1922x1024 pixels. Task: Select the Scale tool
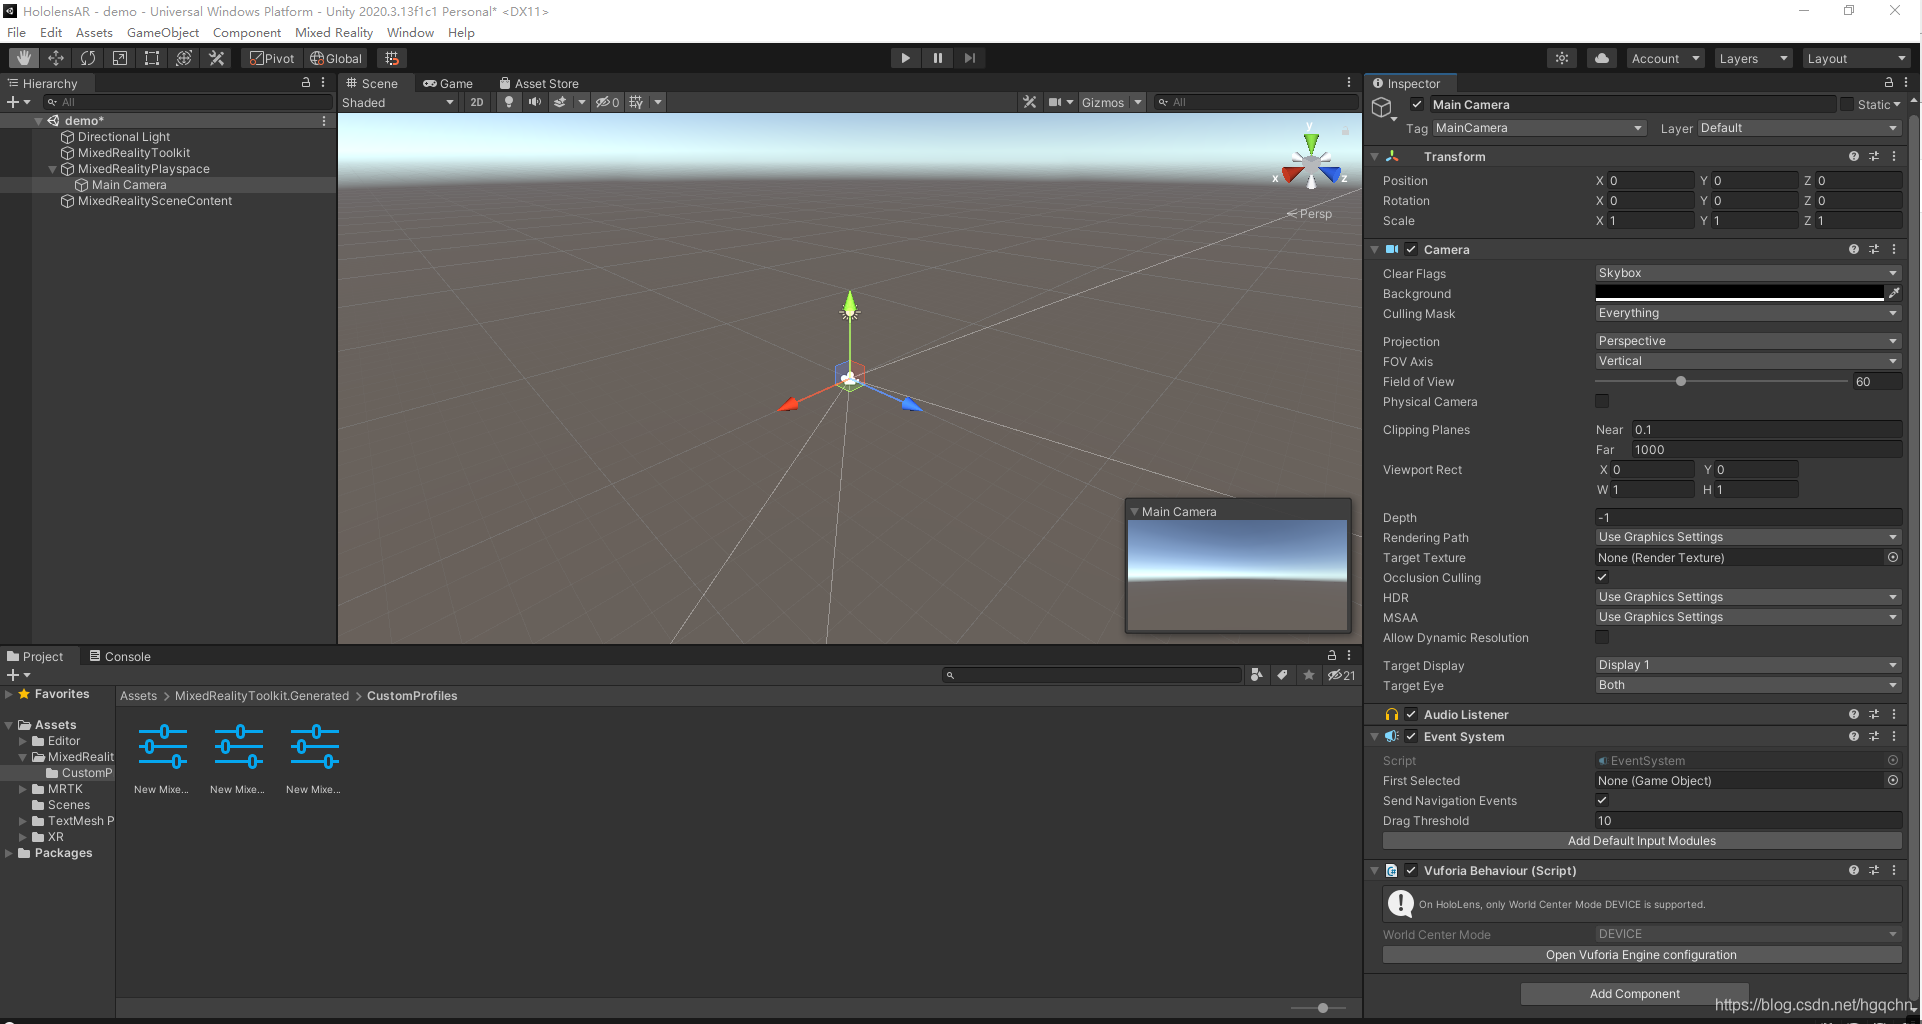tap(119, 57)
